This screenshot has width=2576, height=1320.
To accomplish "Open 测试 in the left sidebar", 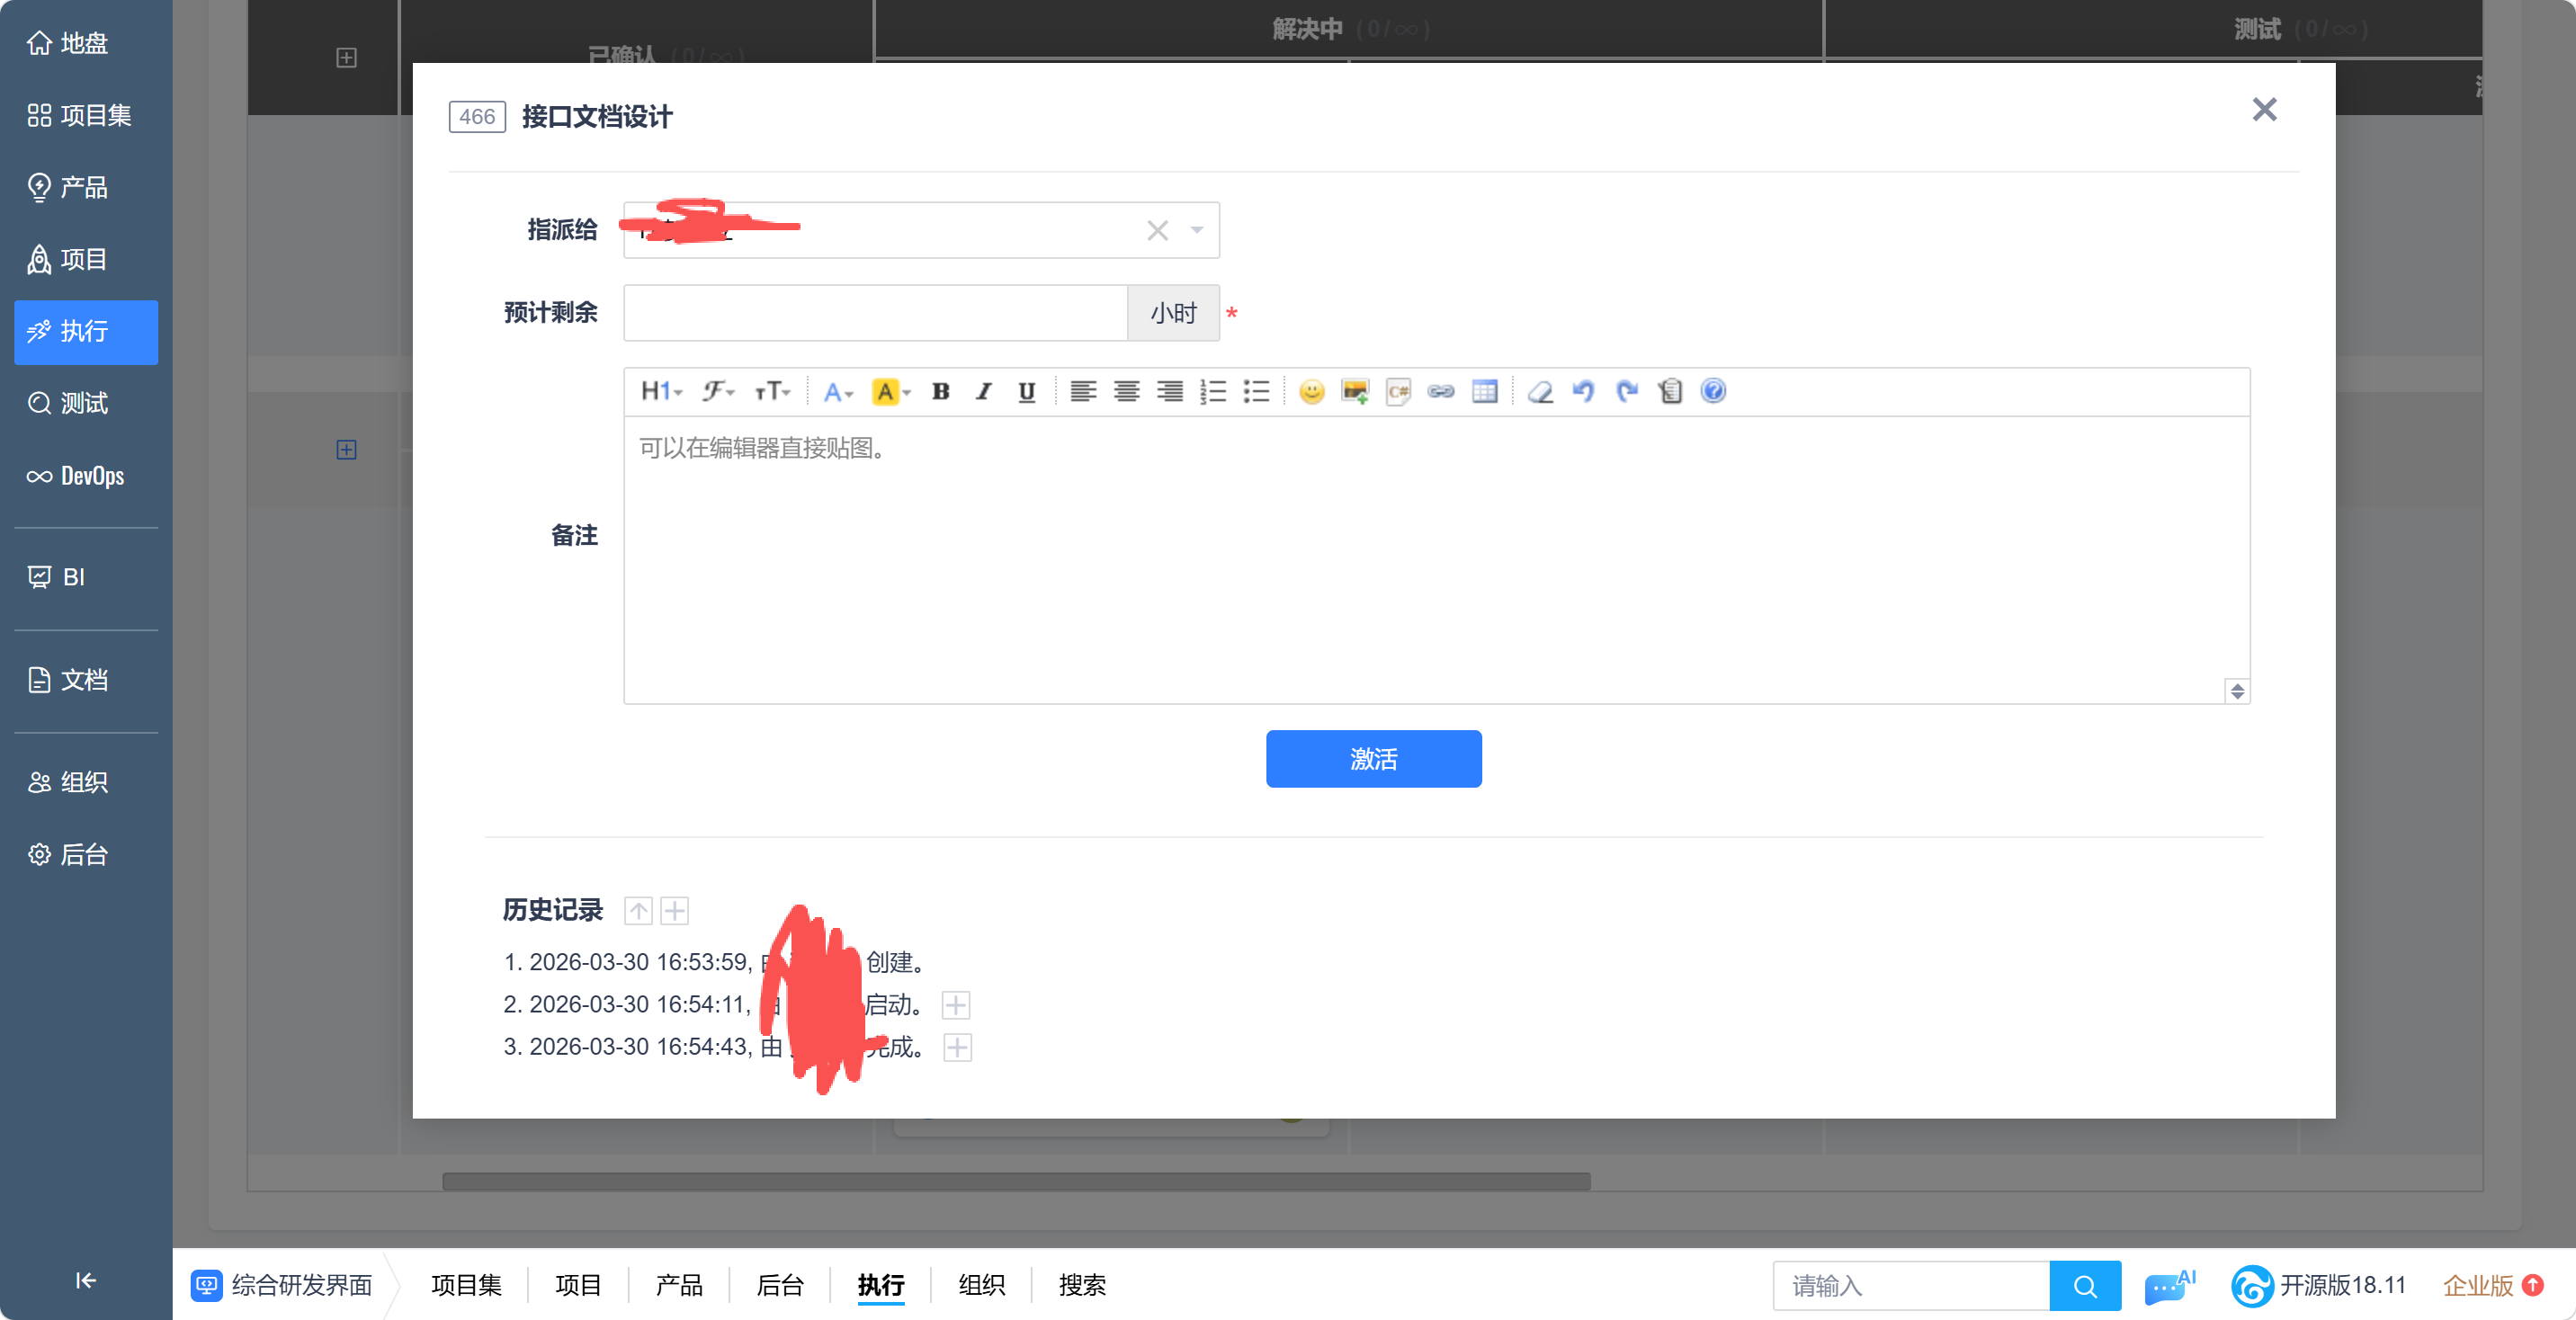I will coord(84,403).
